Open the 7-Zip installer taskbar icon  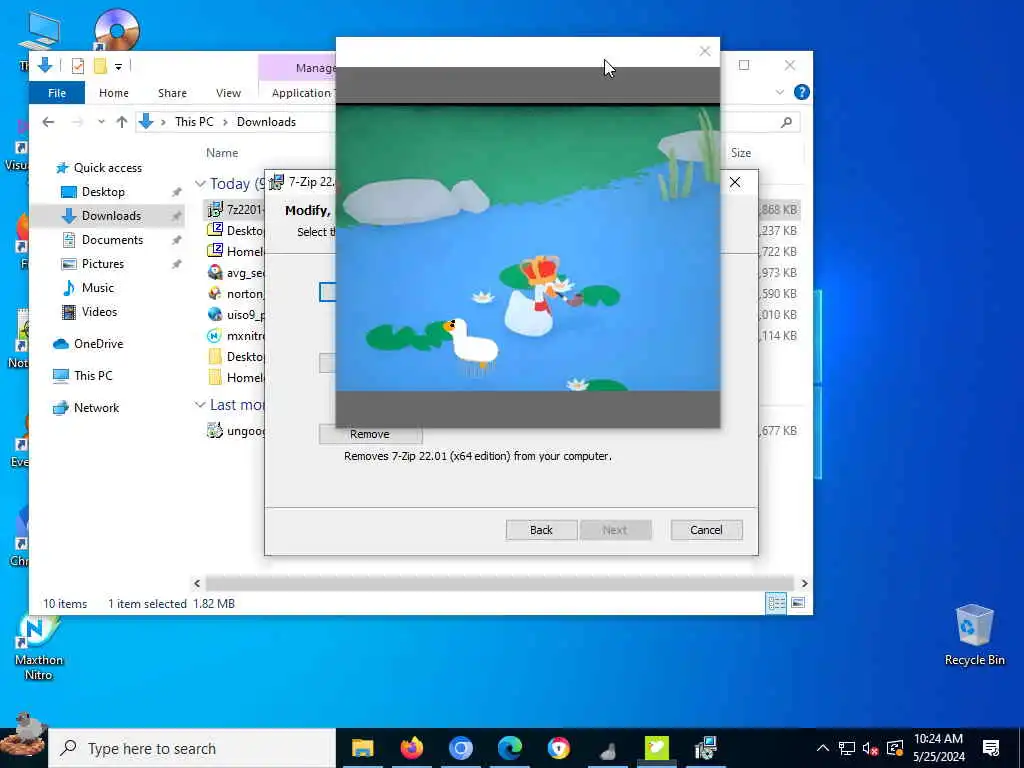click(706, 748)
